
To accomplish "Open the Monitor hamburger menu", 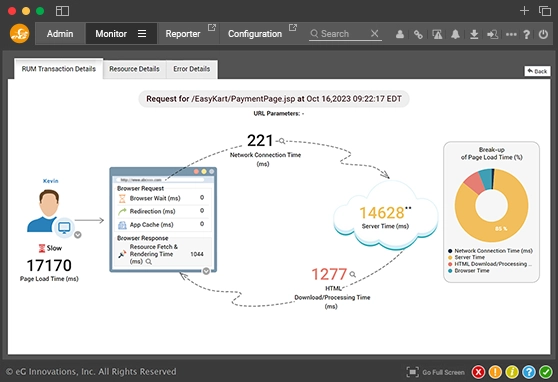I will coord(142,33).
